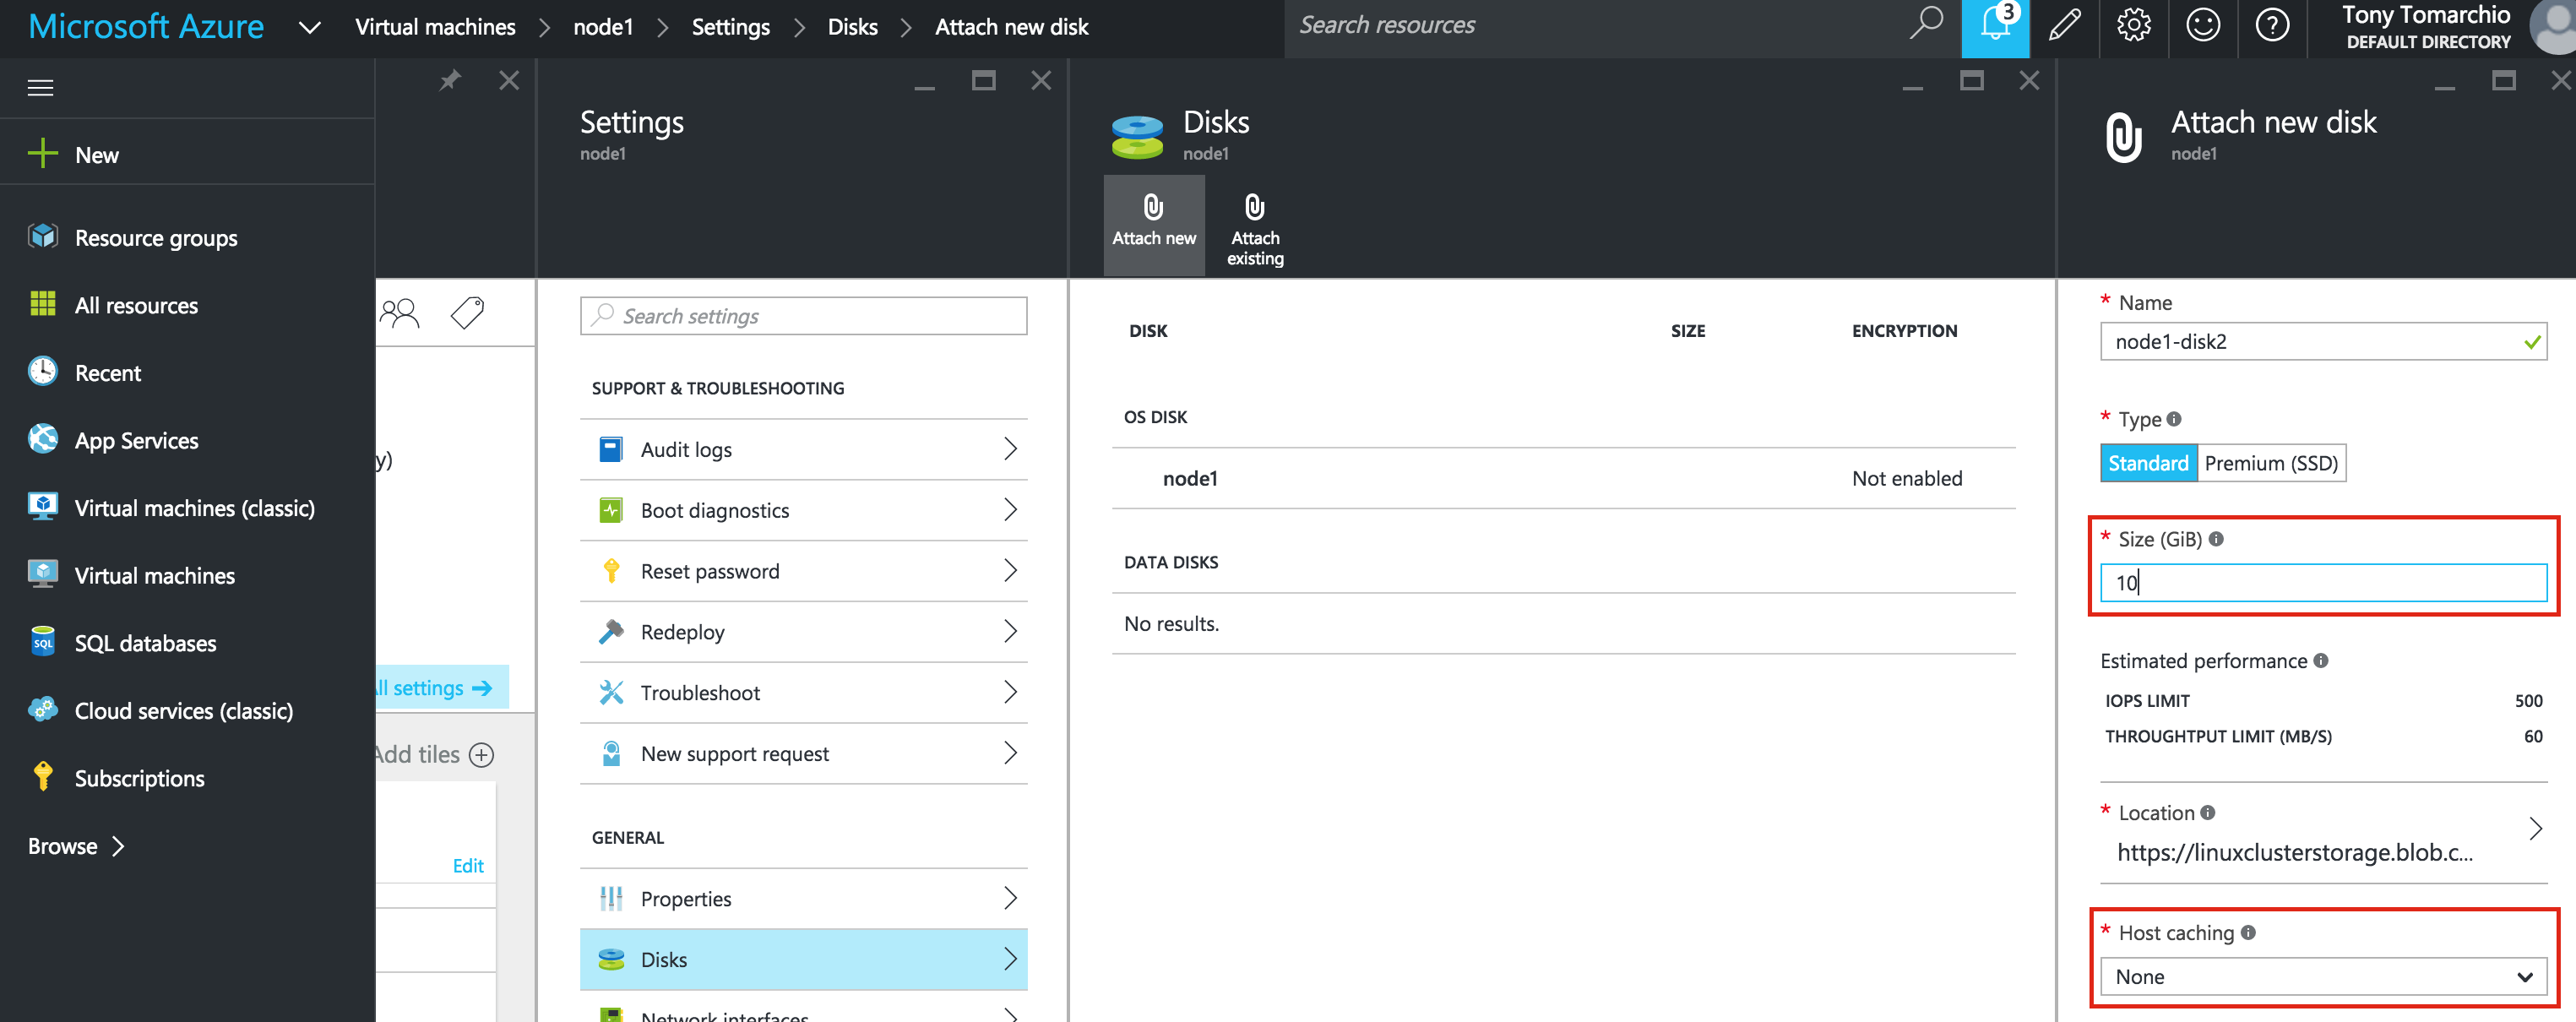Open portal settings gear icon
This screenshot has width=2576, height=1022.
[2133, 26]
